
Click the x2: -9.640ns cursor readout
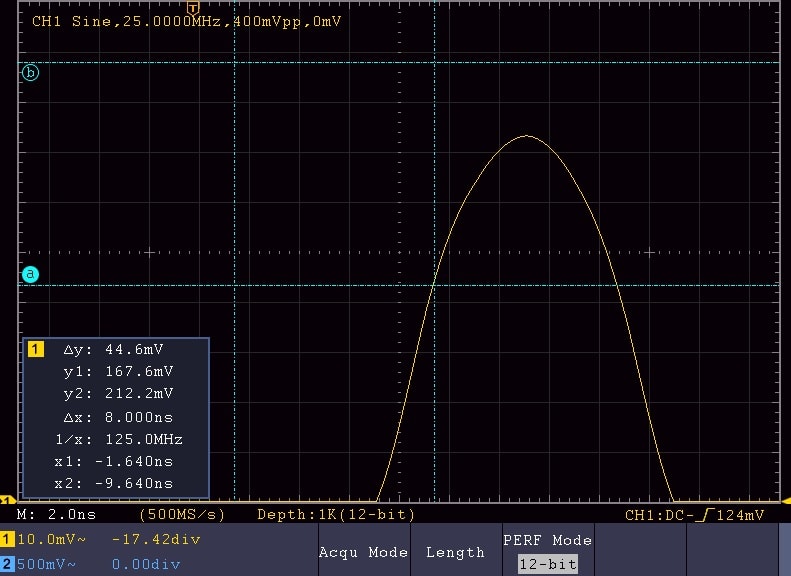(x=114, y=483)
